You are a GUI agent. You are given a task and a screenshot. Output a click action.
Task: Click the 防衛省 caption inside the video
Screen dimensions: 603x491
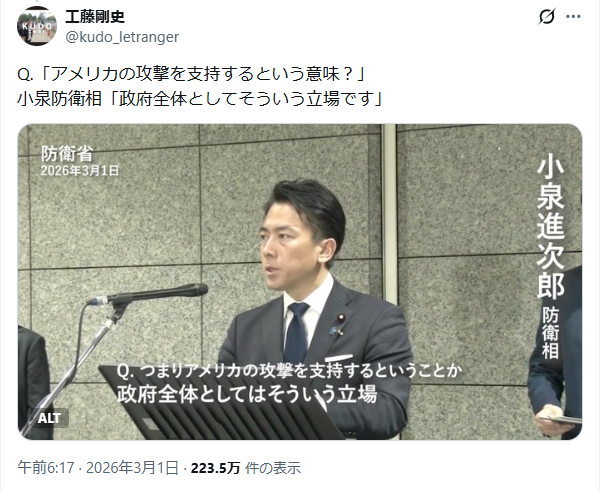pyautogui.click(x=67, y=154)
